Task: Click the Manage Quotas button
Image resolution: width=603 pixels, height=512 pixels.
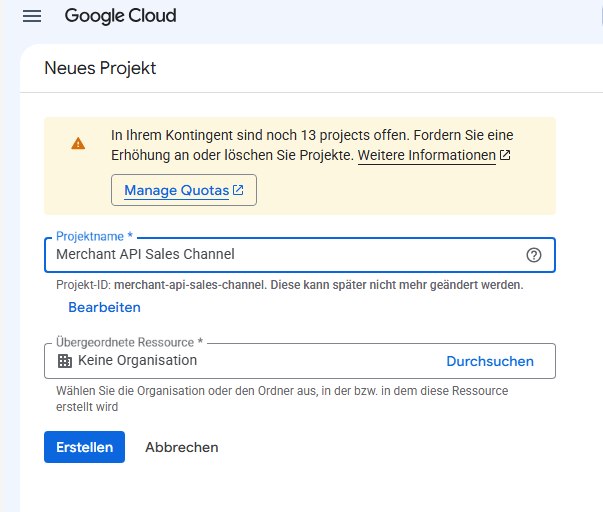Action: pyautogui.click(x=184, y=190)
